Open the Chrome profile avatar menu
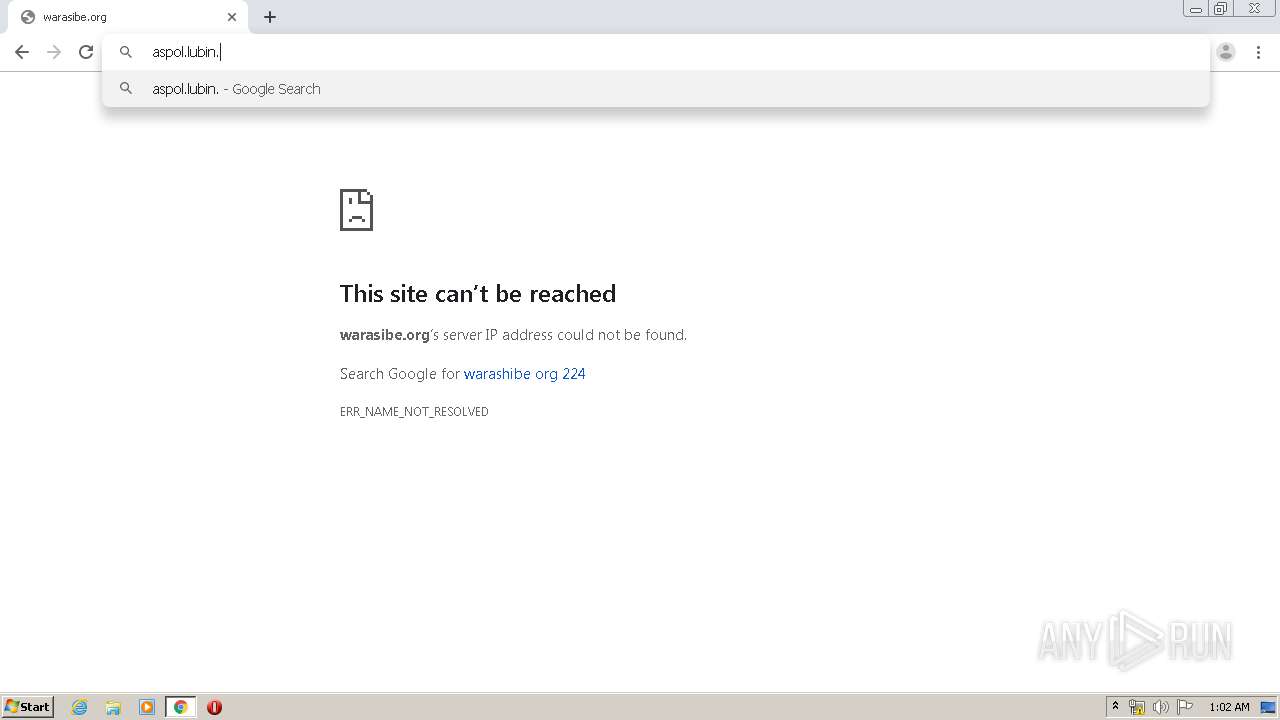This screenshot has width=1280, height=720. tap(1226, 52)
